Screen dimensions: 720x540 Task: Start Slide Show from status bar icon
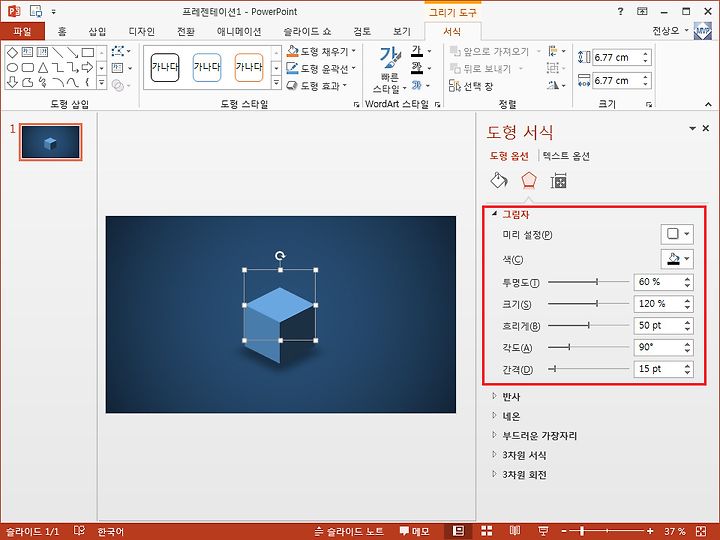point(543,531)
